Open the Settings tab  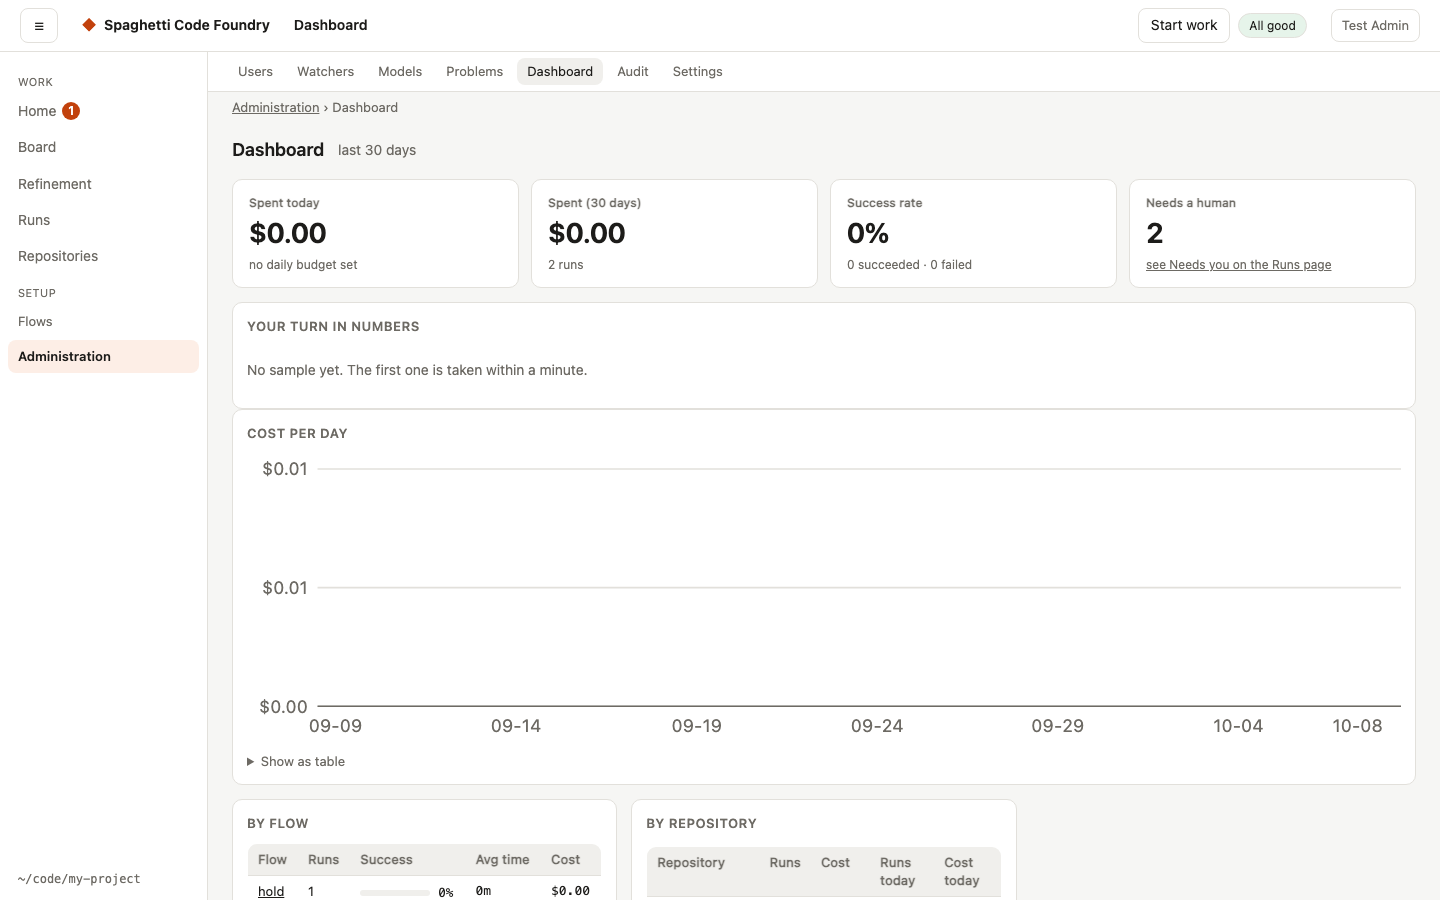click(x=697, y=72)
